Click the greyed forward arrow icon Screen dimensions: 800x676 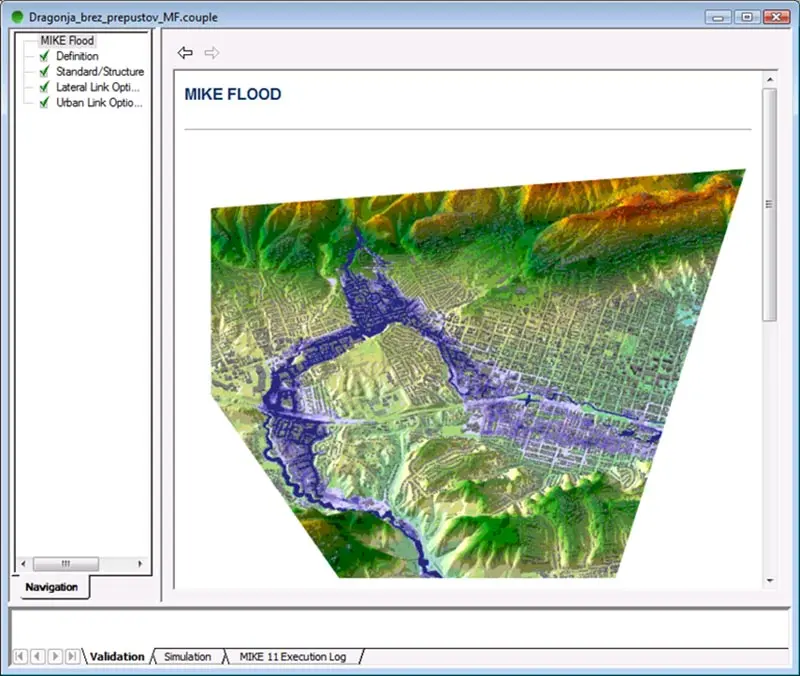coord(212,53)
